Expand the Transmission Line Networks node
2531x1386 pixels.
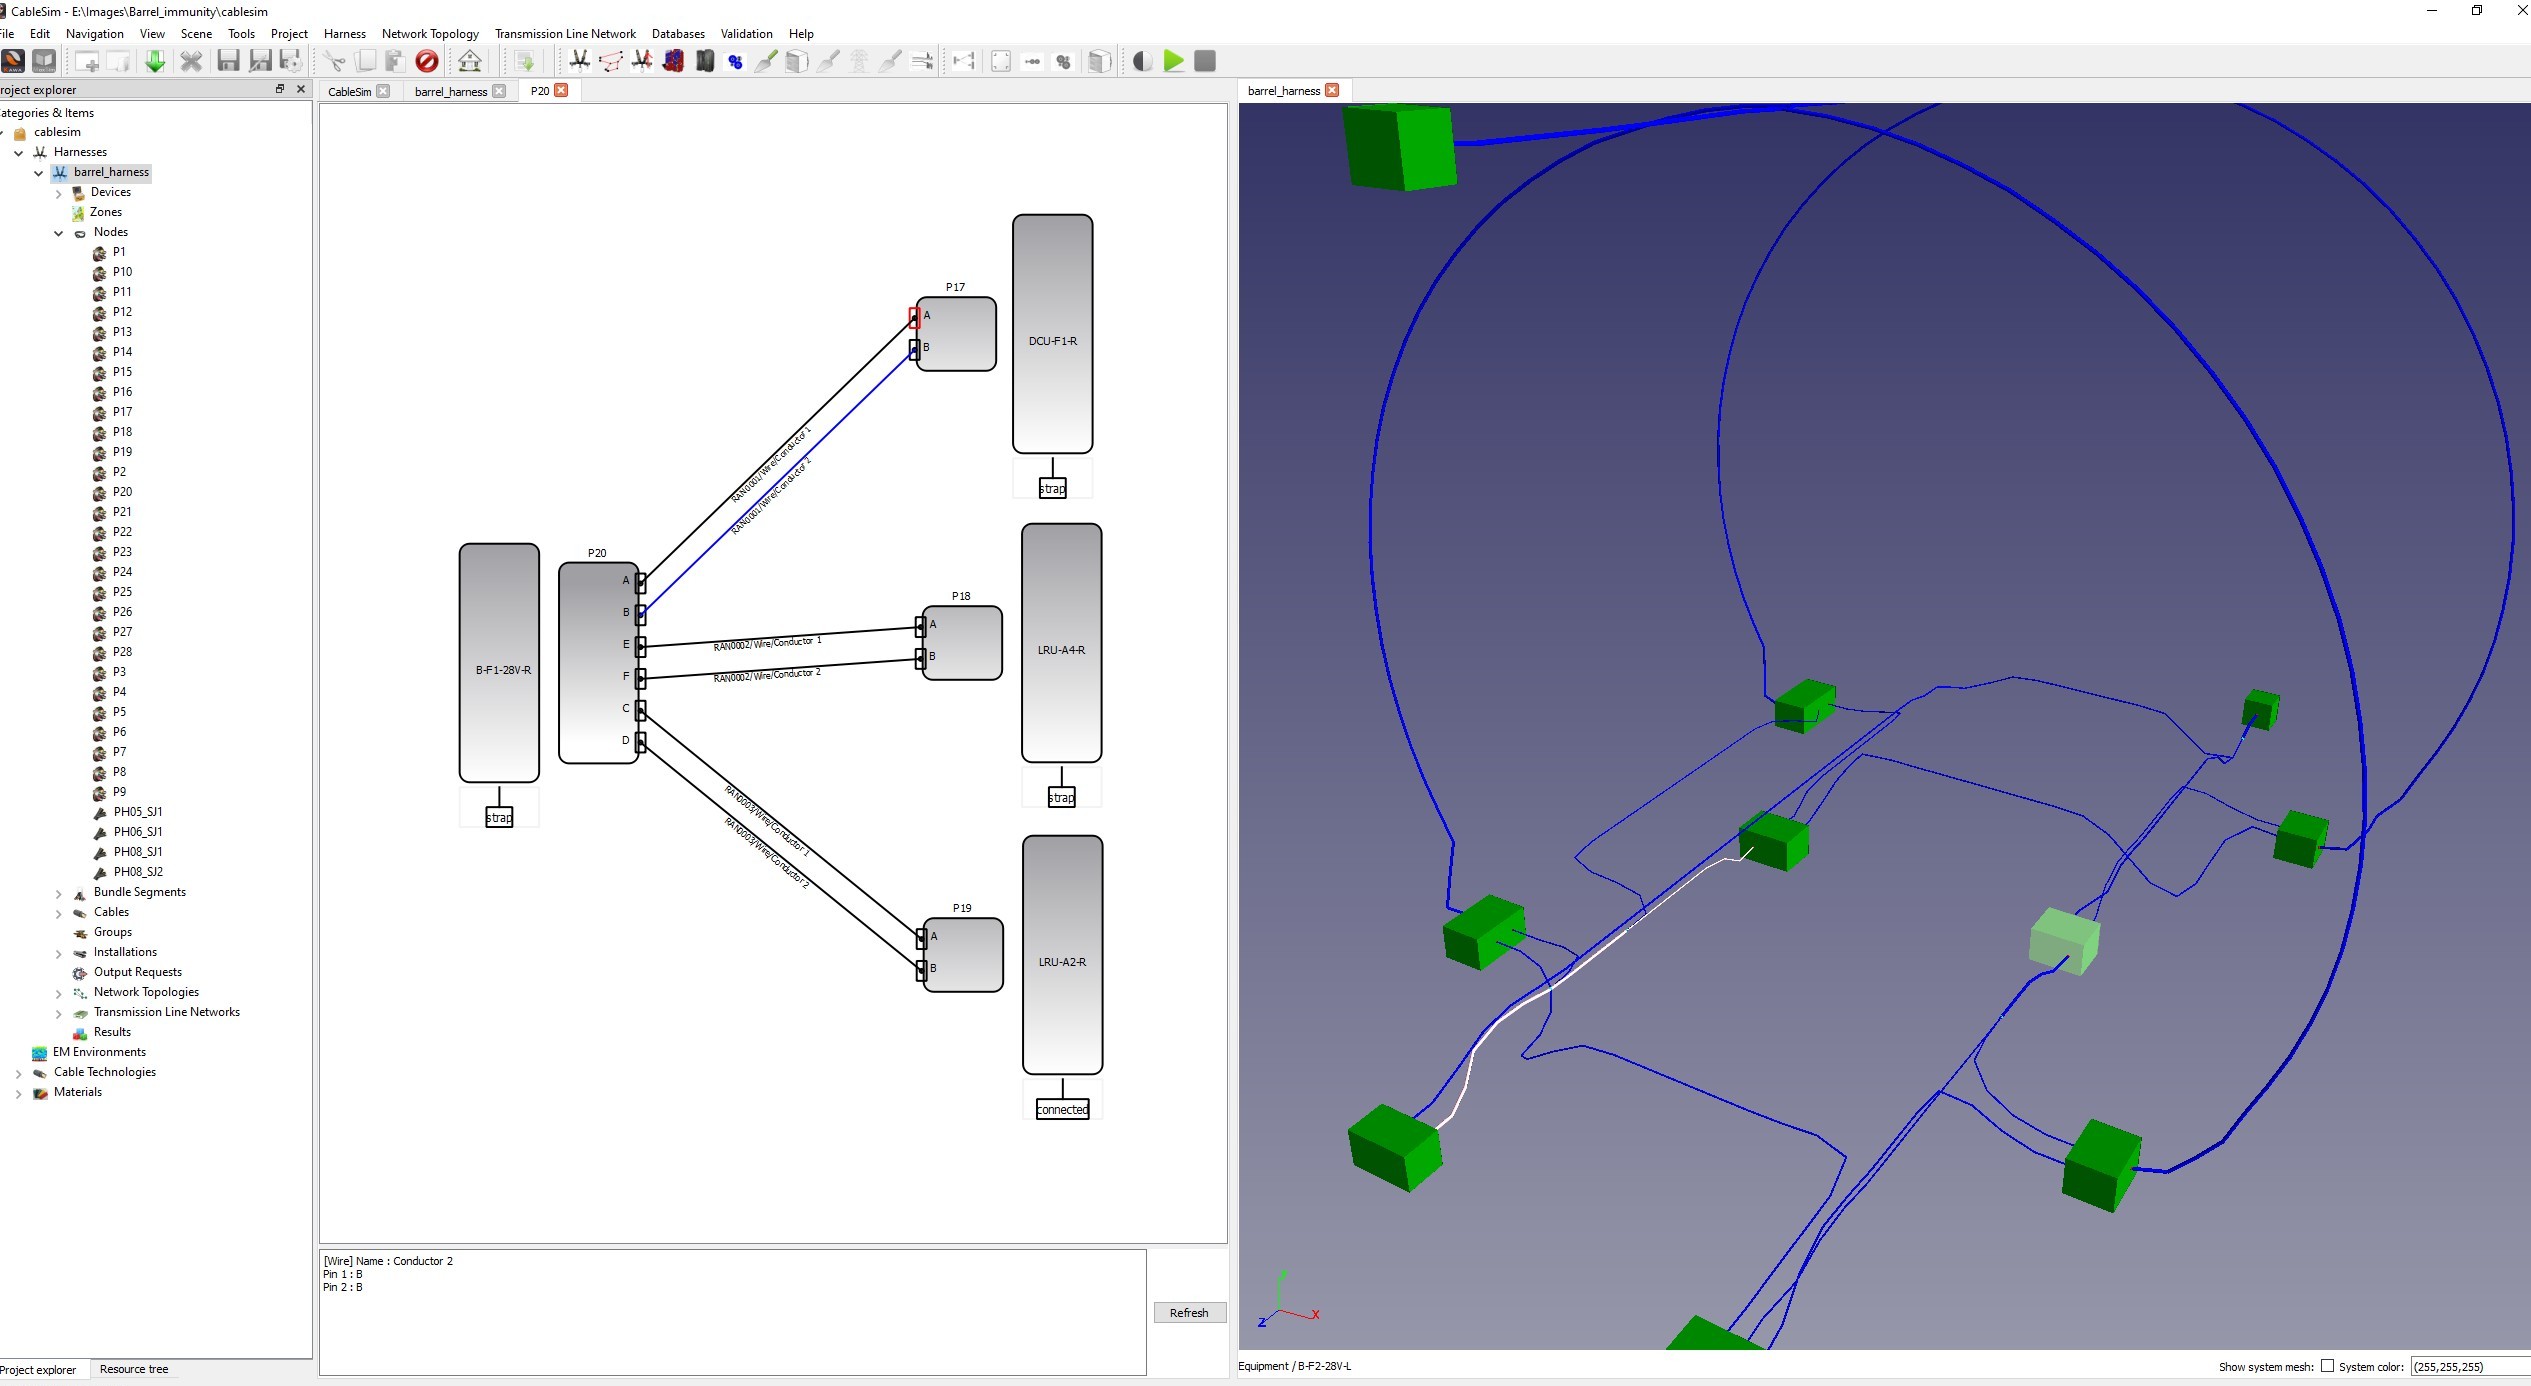click(58, 1013)
